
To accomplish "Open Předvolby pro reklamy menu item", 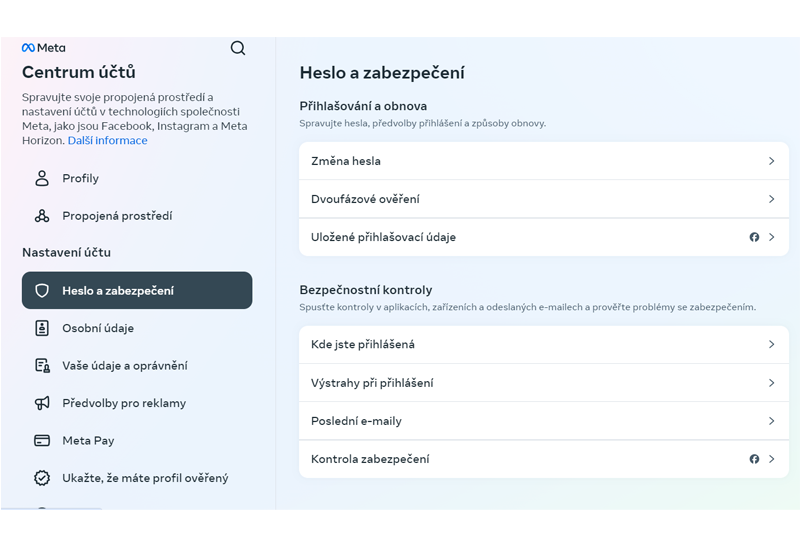I will click(137, 403).
